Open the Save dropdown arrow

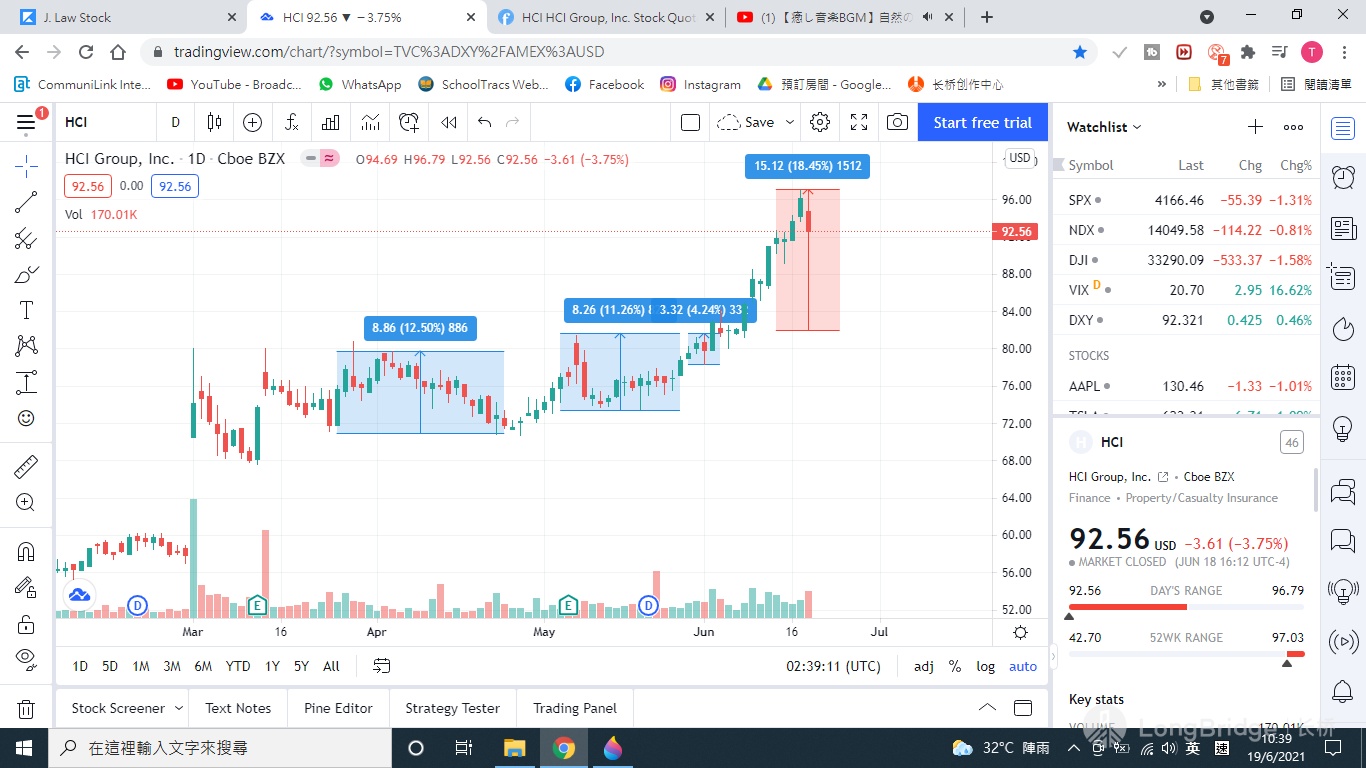(789, 122)
